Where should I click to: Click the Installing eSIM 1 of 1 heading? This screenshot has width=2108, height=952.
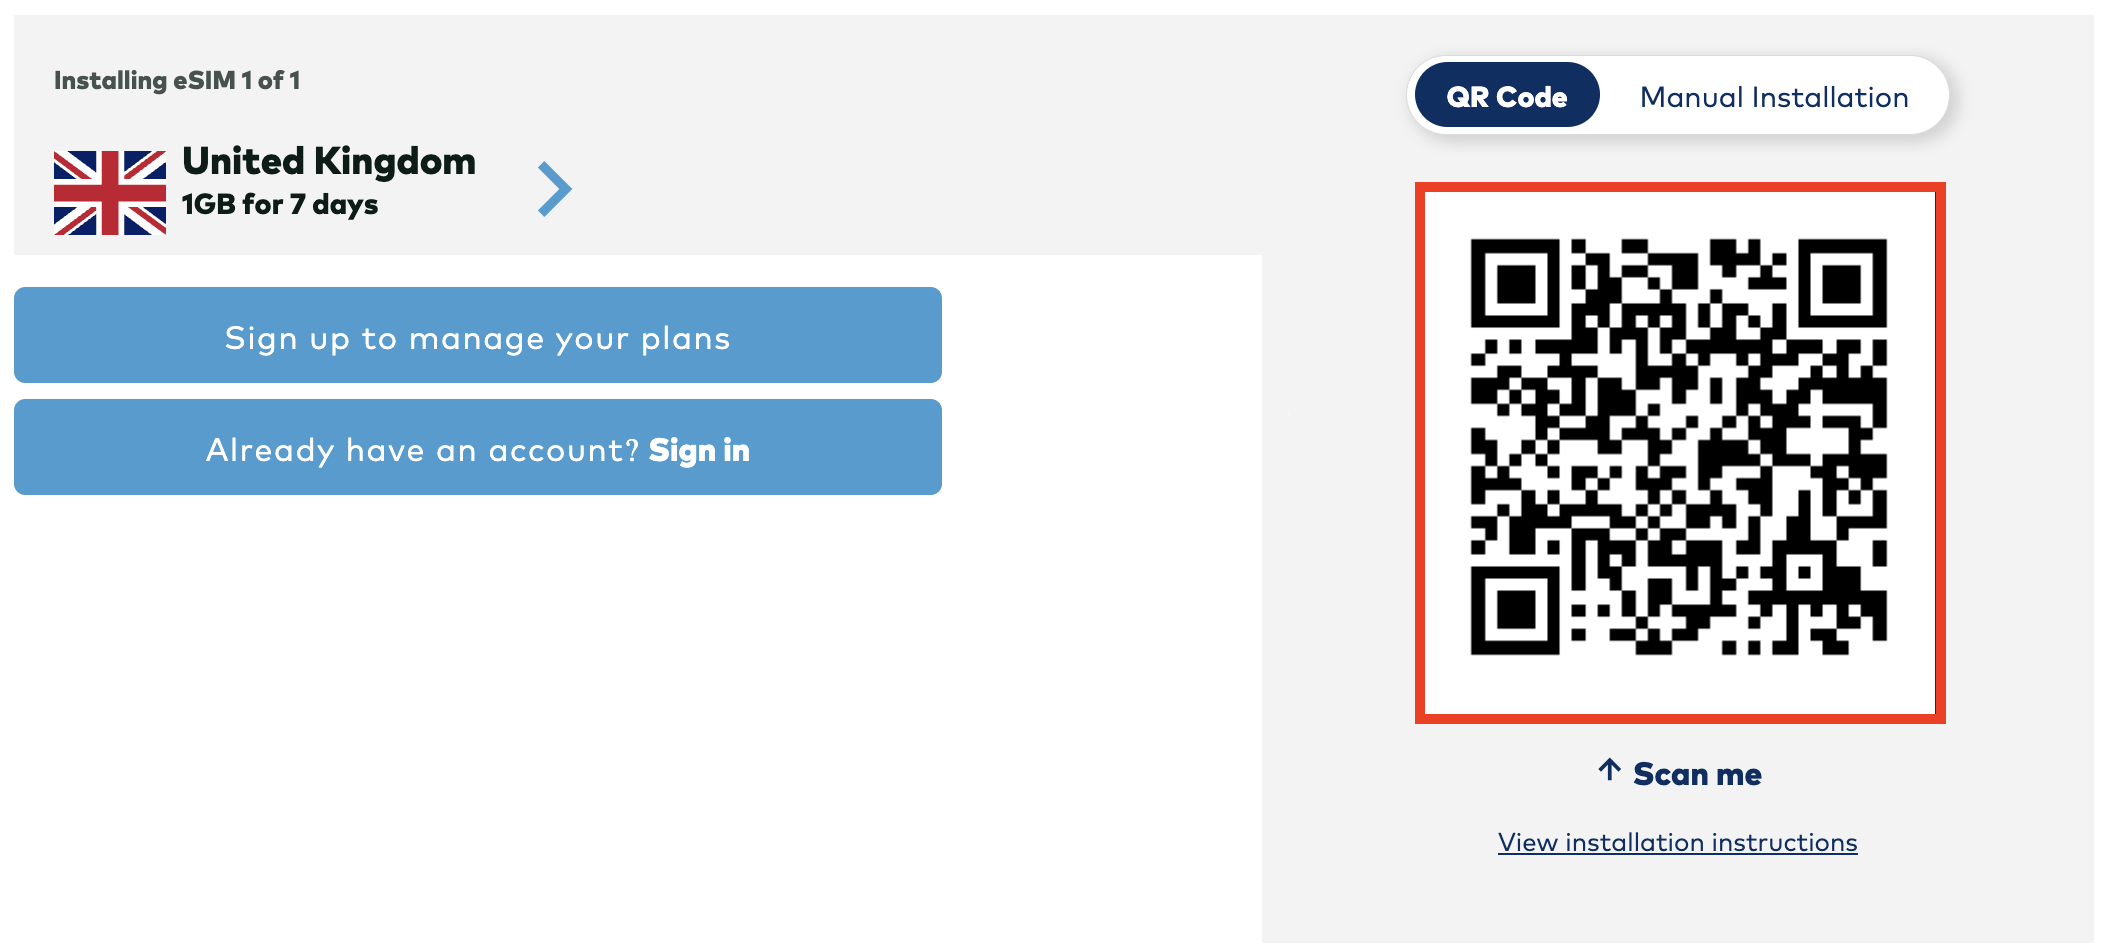(177, 80)
